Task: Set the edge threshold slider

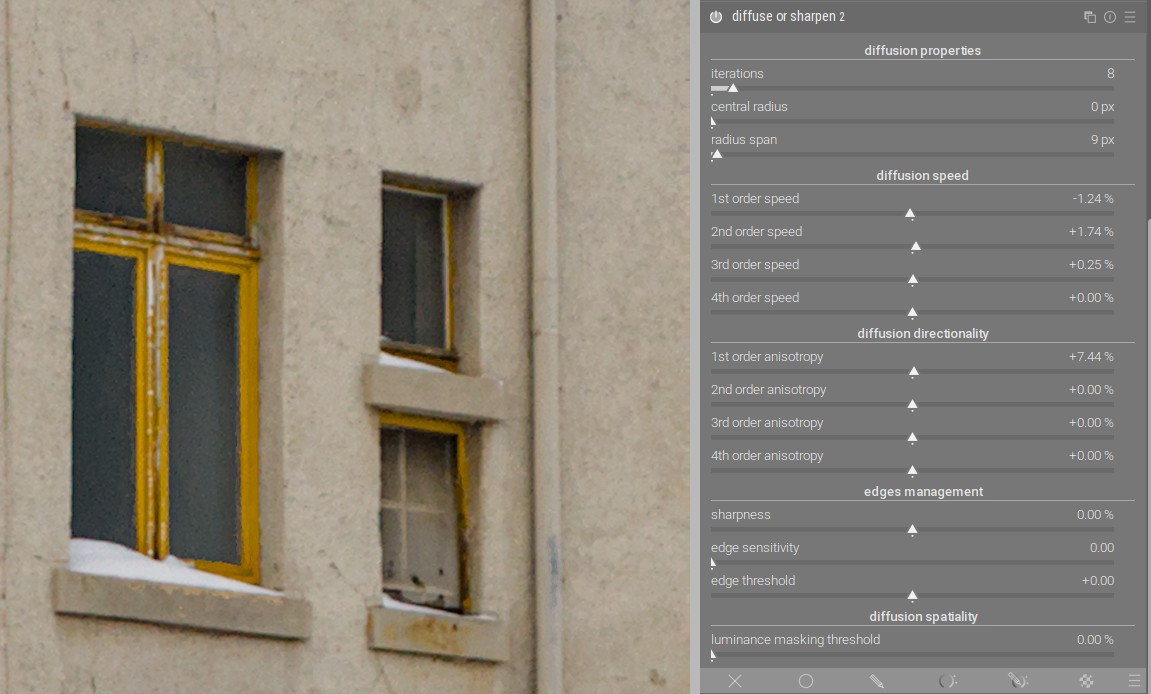Action: point(912,596)
